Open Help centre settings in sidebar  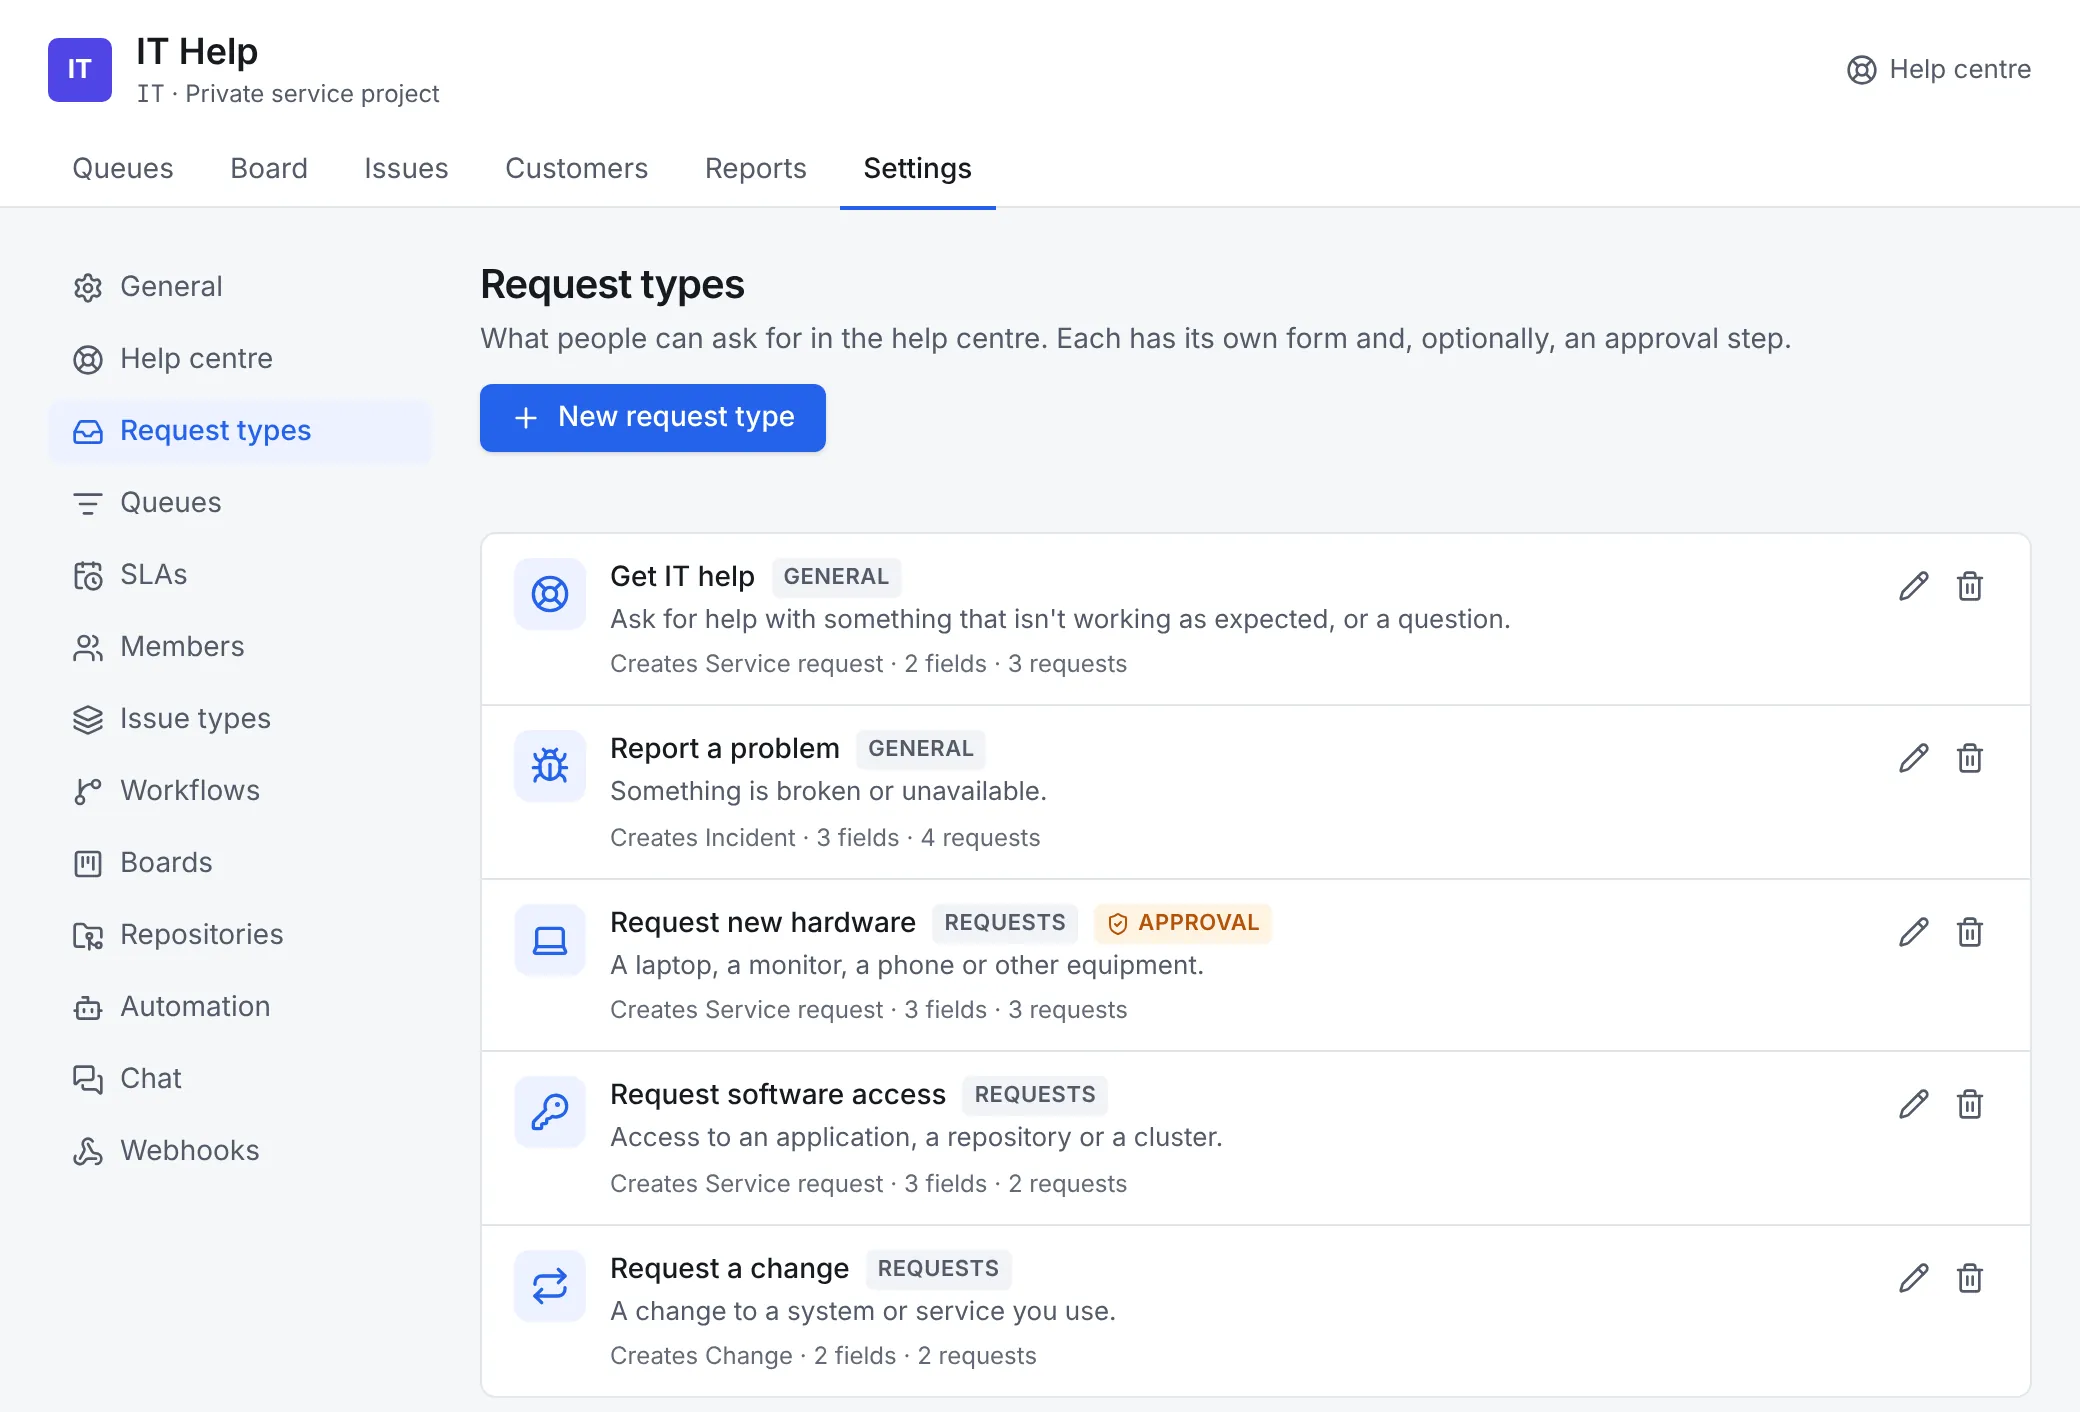[x=240, y=359]
